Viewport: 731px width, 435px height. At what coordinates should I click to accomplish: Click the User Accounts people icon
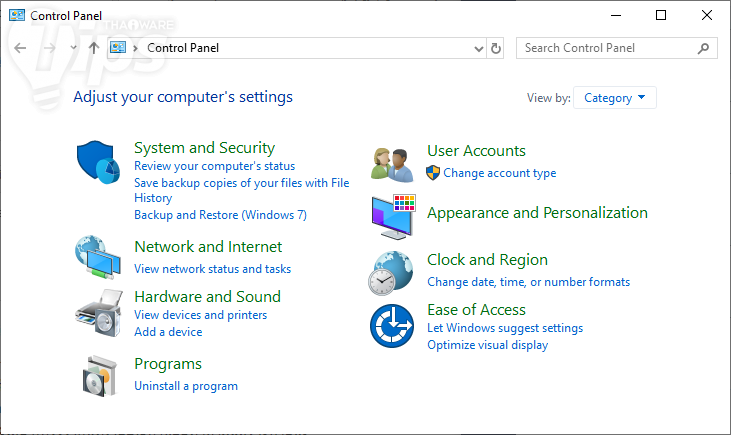click(x=391, y=163)
